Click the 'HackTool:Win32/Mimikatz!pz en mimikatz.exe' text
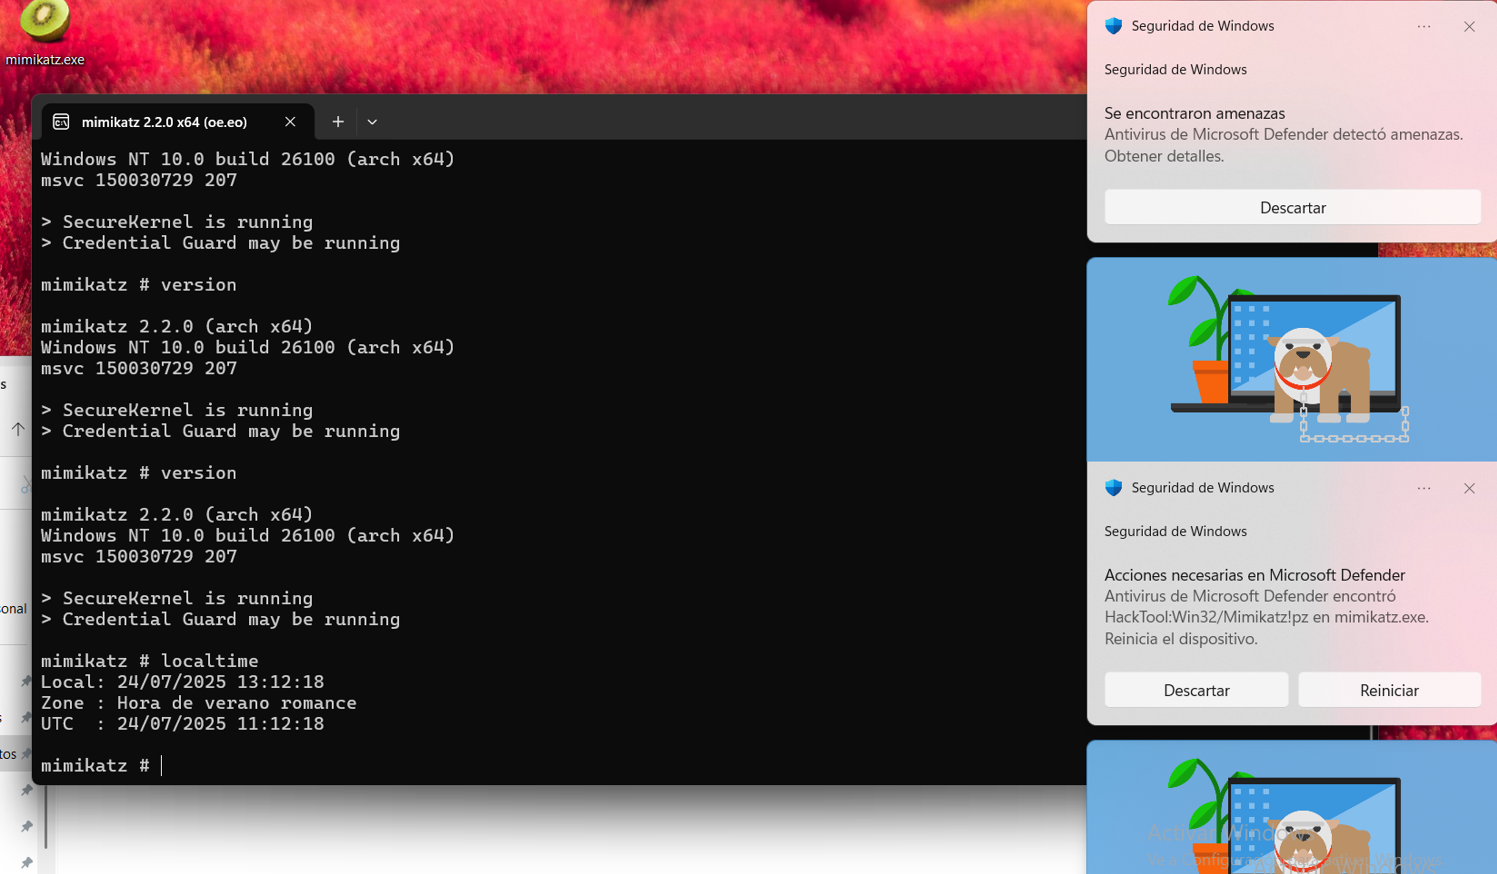 (x=1266, y=617)
